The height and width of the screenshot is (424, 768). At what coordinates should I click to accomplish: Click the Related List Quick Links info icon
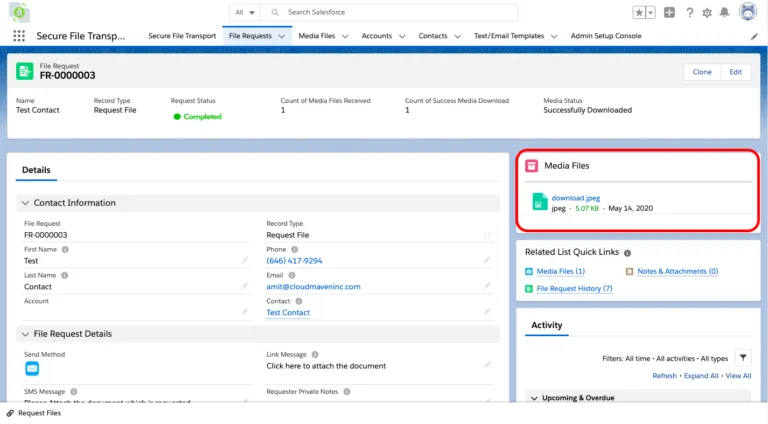[627, 253]
